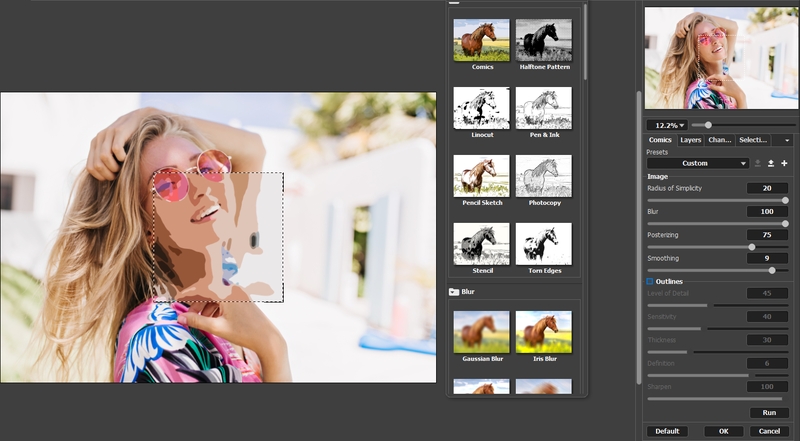This screenshot has height=441, width=800.
Task: Collapse the Blur effects folder
Action: [x=455, y=292]
